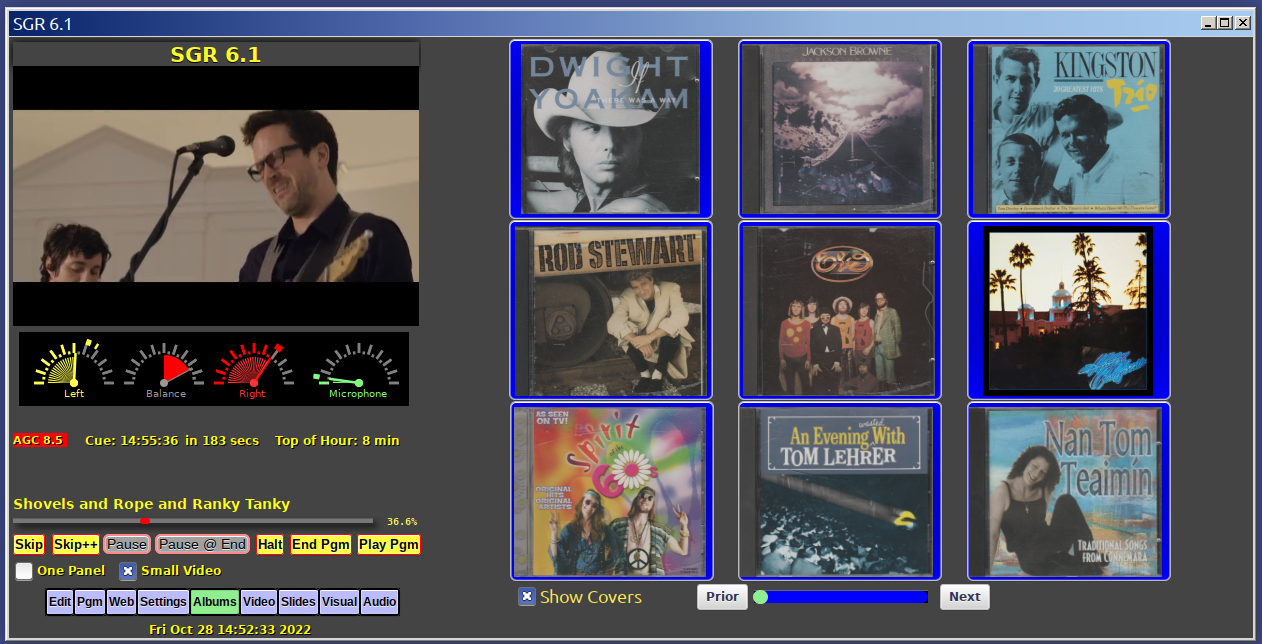Viewport: 1262px width, 644px height.
Task: Click Pause @ End button
Action: [x=203, y=545]
